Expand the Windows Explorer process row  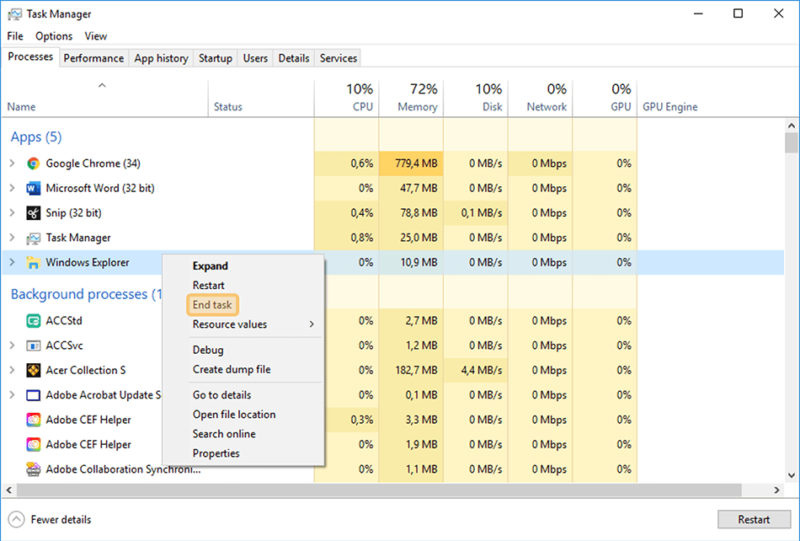click(12, 262)
